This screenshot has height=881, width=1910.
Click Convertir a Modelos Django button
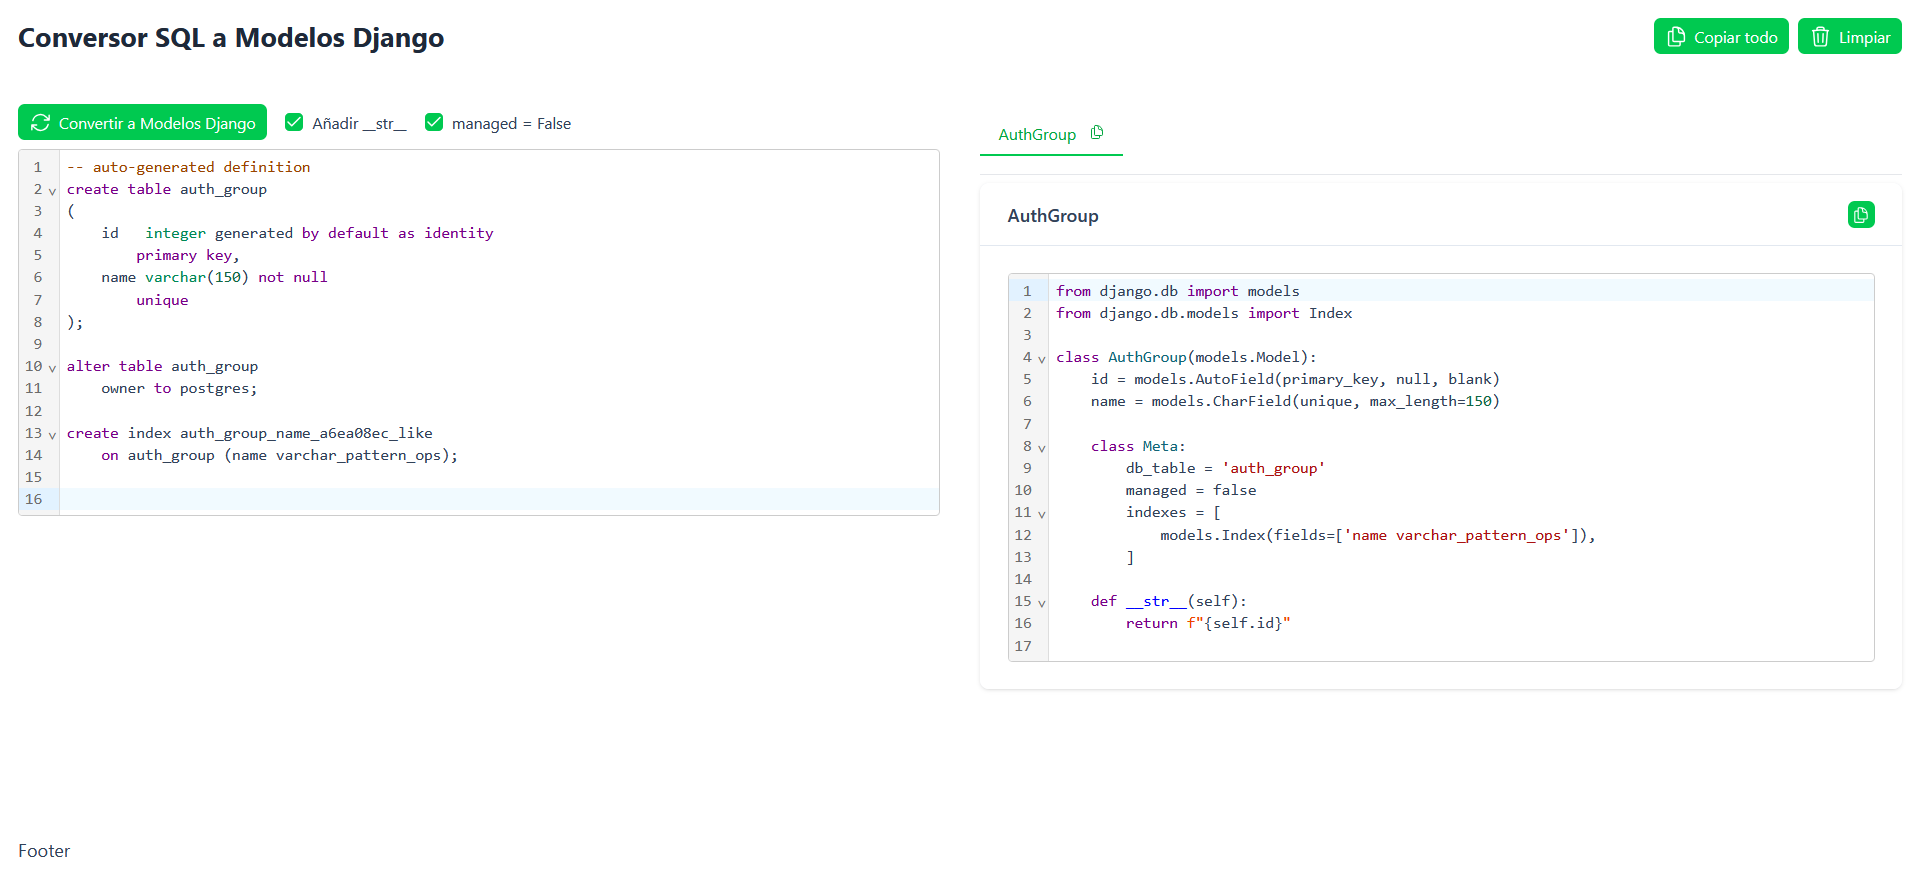142,123
